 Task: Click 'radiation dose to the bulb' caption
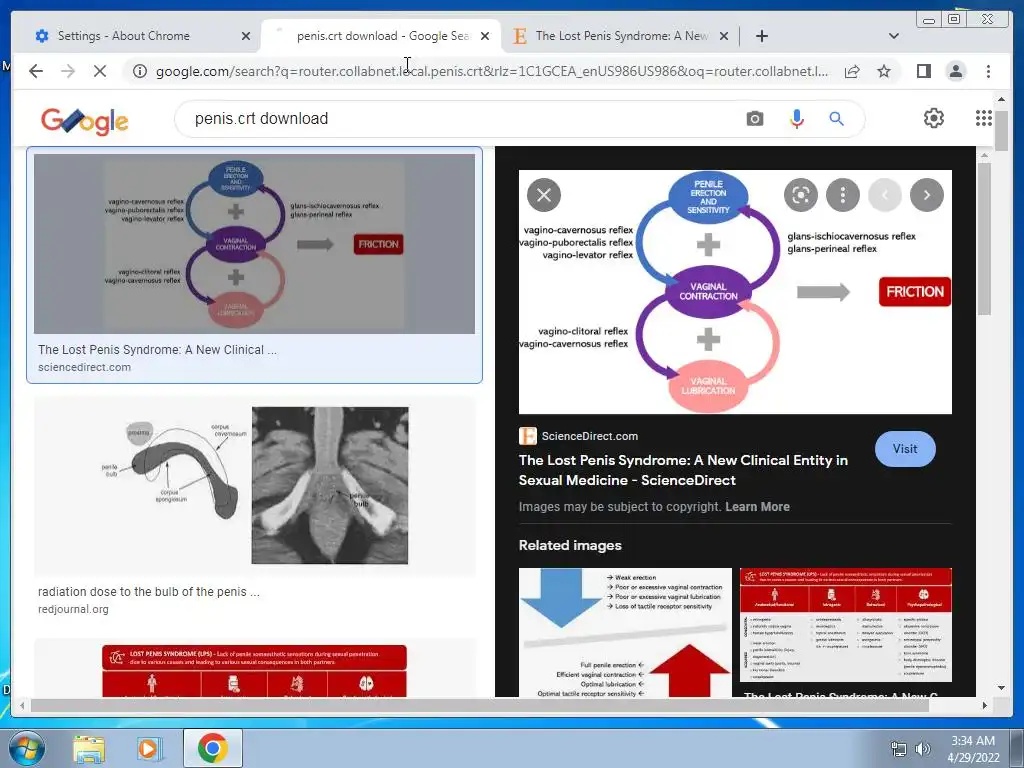[x=148, y=592]
